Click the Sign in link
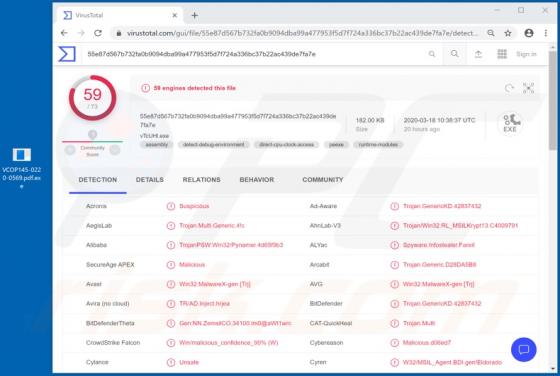Viewport: 560px width, 376px height. pos(526,54)
